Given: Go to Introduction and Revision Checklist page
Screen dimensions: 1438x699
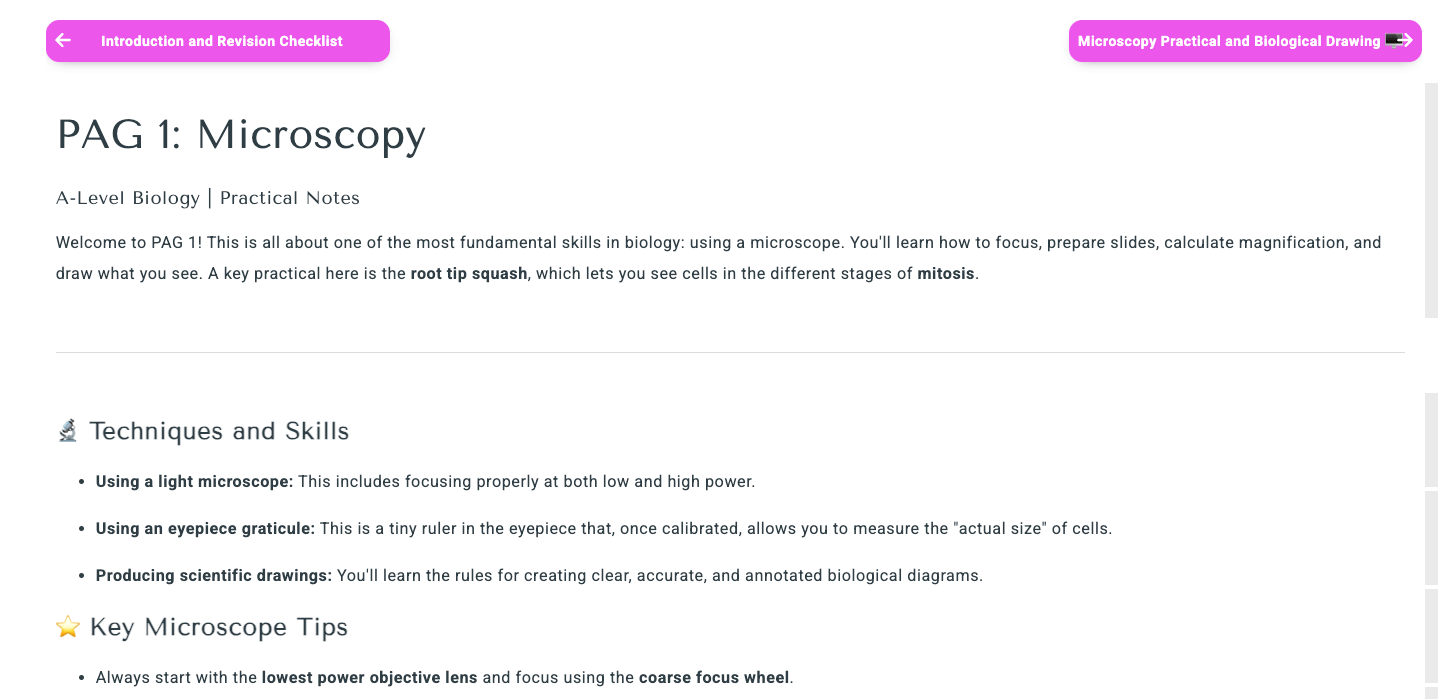Looking at the screenshot, I should (221, 41).
